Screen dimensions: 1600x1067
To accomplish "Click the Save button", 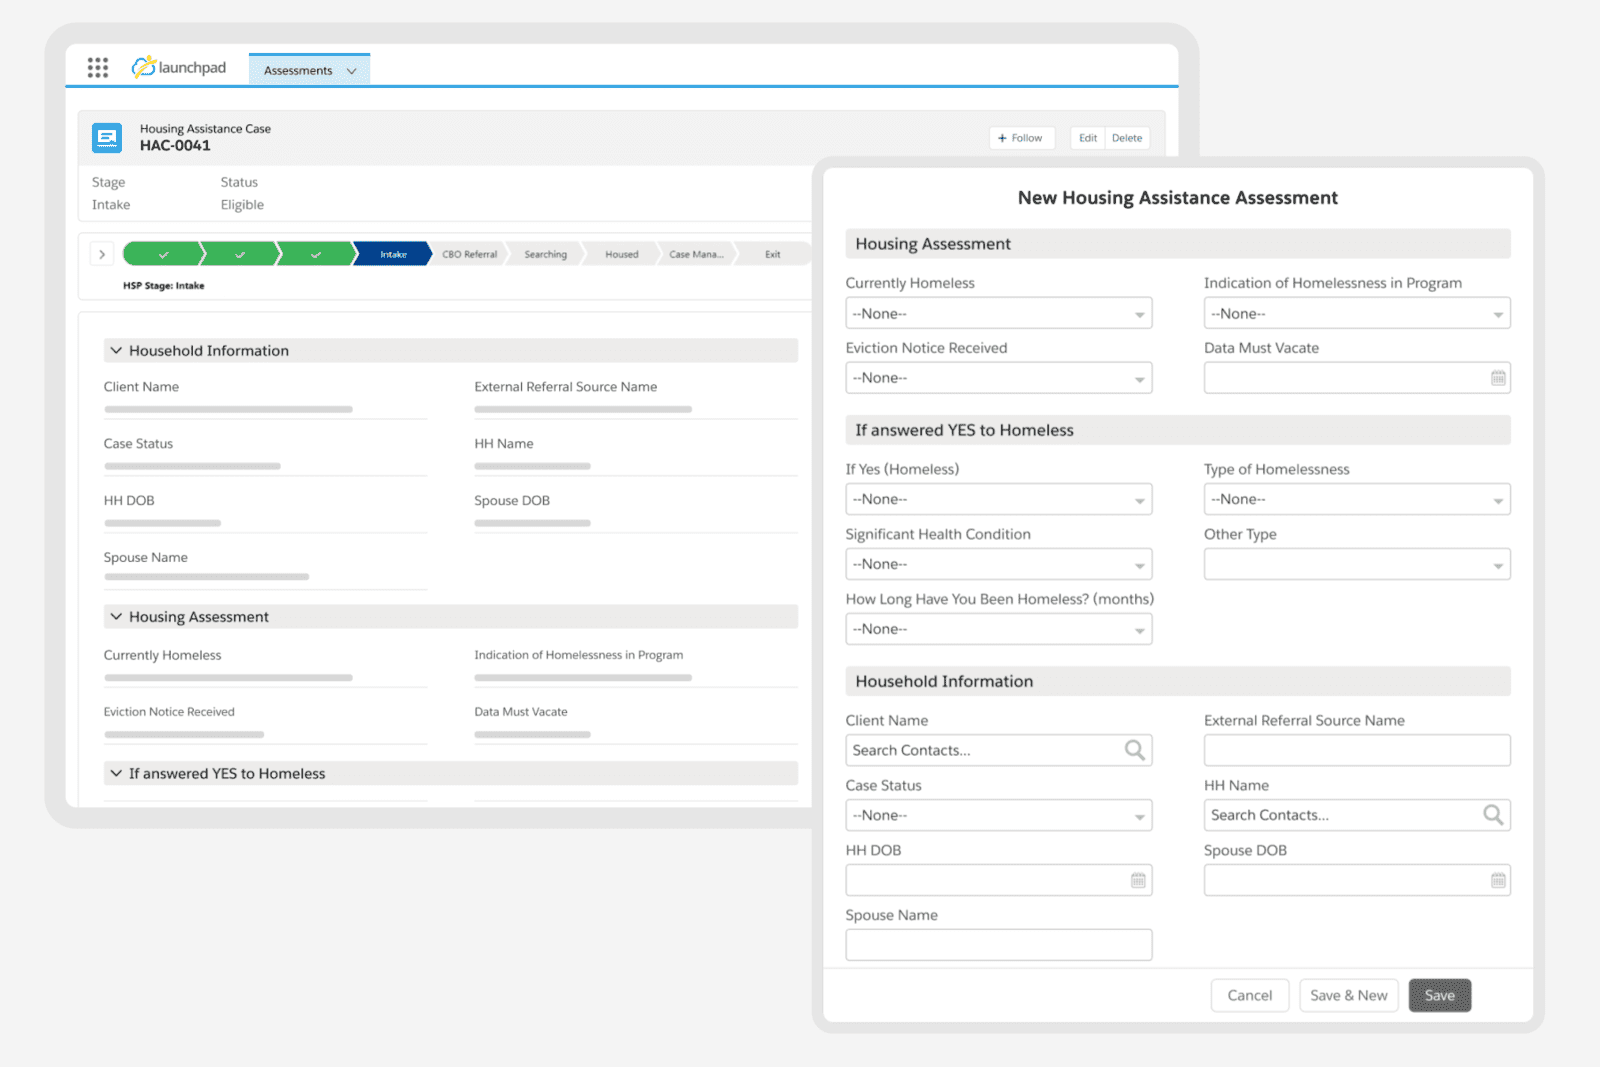I will tap(1439, 995).
